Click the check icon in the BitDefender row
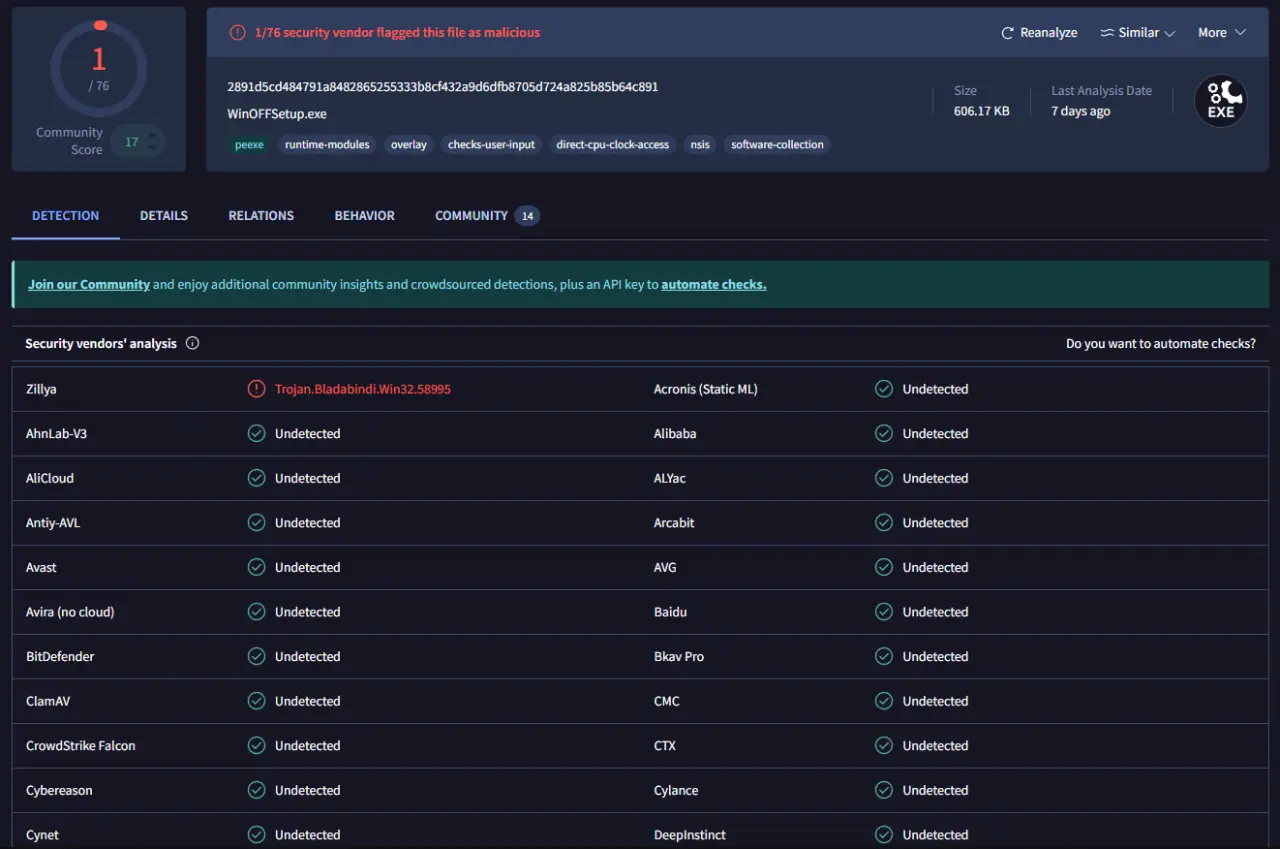 [256, 656]
